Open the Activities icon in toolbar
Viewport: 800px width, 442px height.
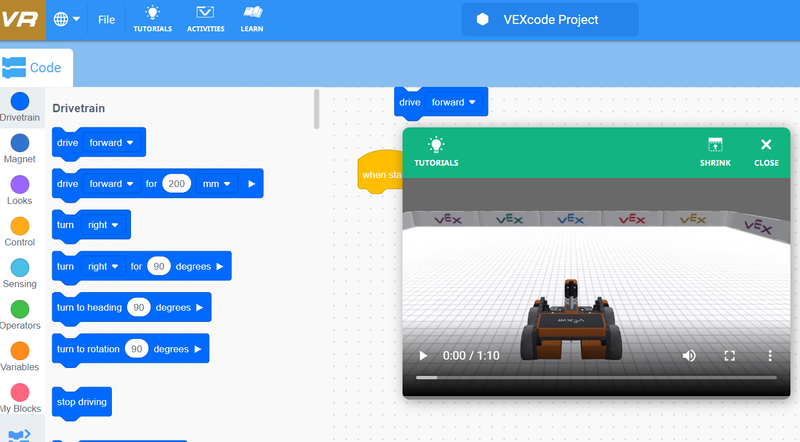[x=205, y=19]
